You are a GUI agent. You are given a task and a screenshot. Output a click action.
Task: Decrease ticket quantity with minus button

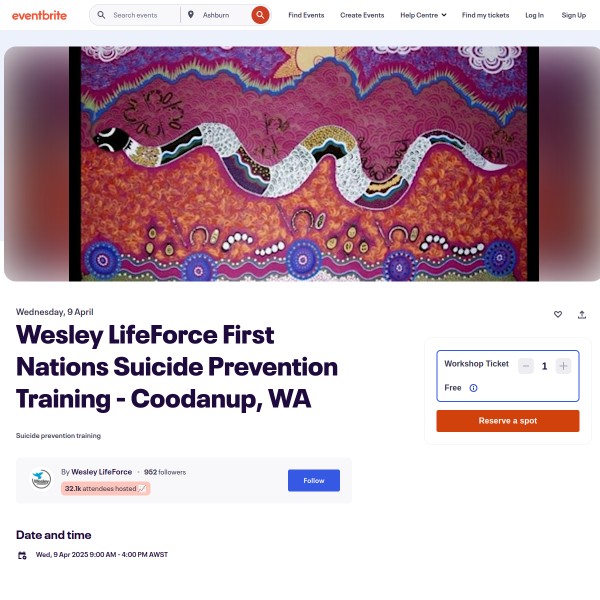526,366
